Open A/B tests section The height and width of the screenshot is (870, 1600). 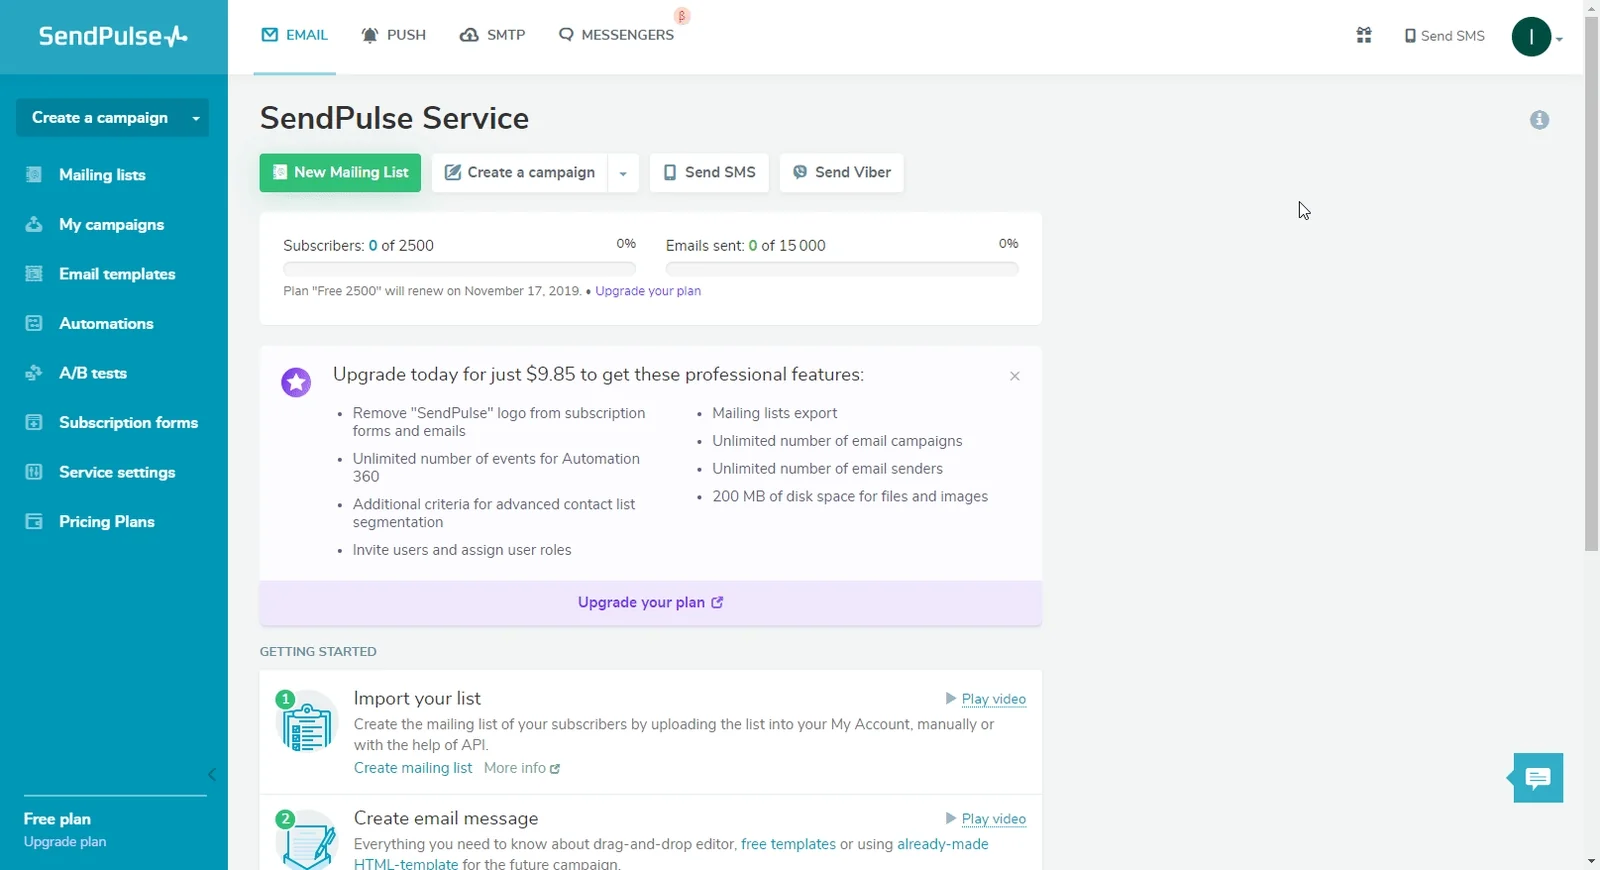[93, 373]
